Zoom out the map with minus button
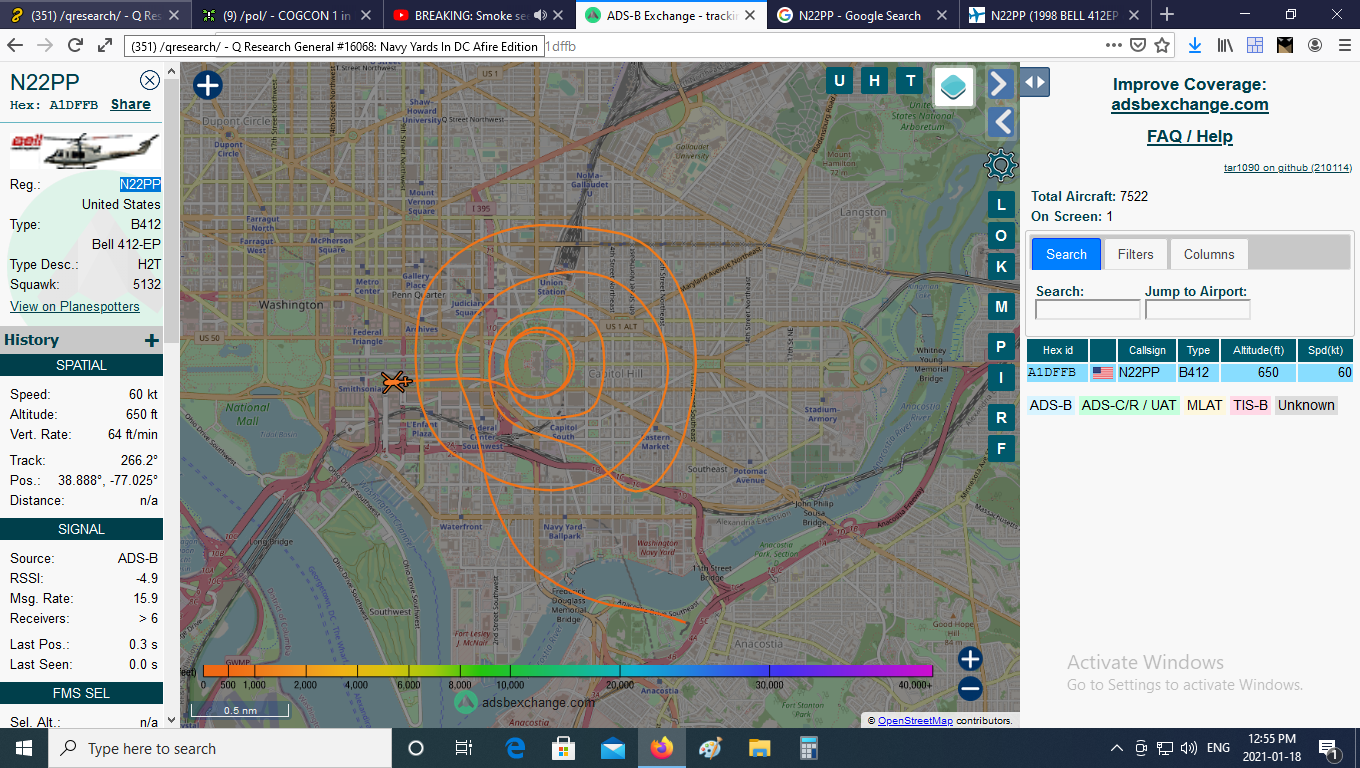The image size is (1360, 768). point(970,688)
